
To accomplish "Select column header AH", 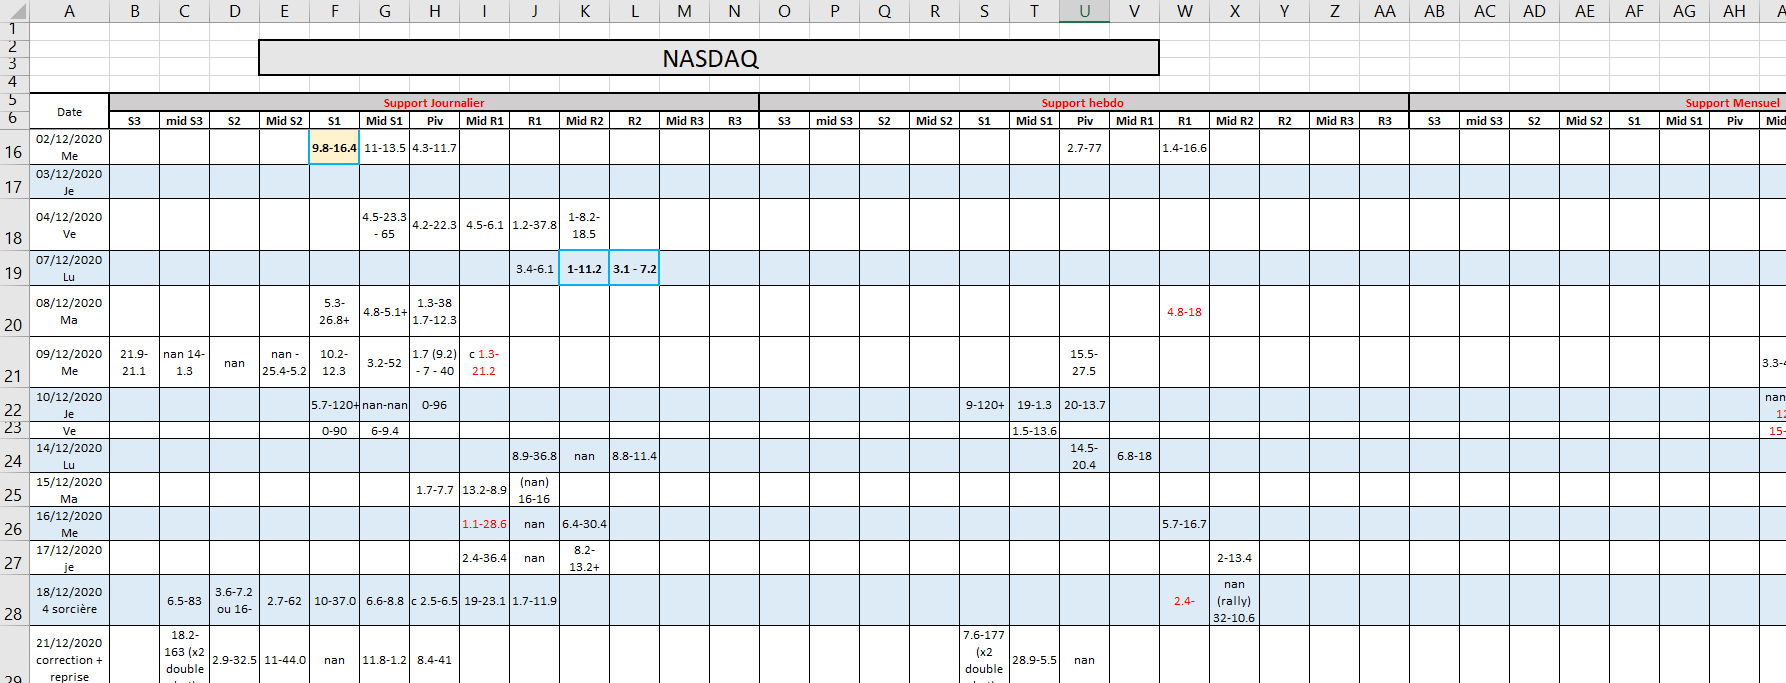I will [x=1734, y=11].
